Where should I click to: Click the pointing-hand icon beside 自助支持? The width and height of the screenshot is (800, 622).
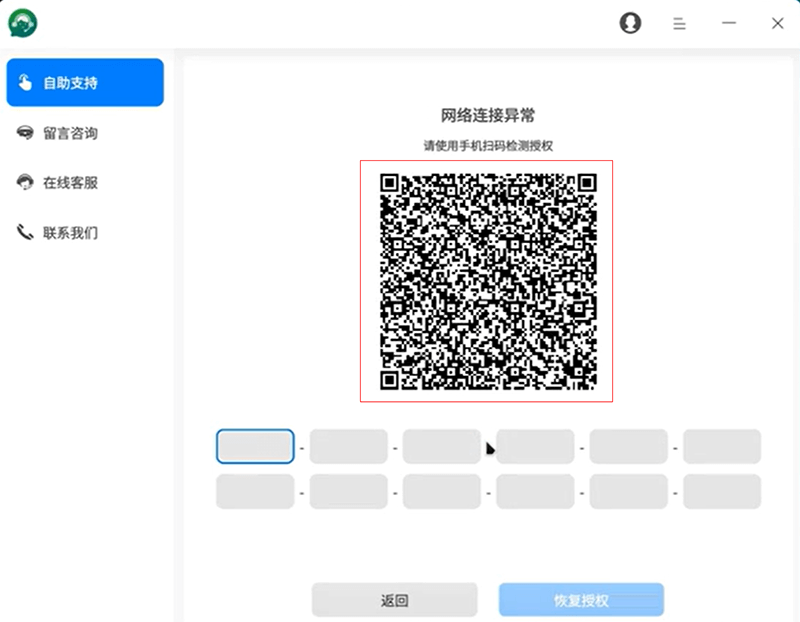[x=24, y=82]
